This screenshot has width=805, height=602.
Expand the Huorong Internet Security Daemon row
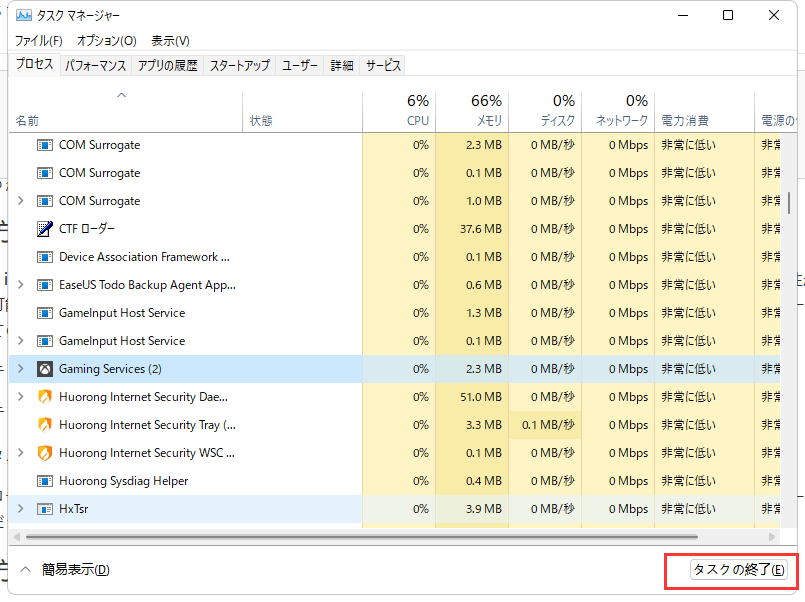coord(20,397)
